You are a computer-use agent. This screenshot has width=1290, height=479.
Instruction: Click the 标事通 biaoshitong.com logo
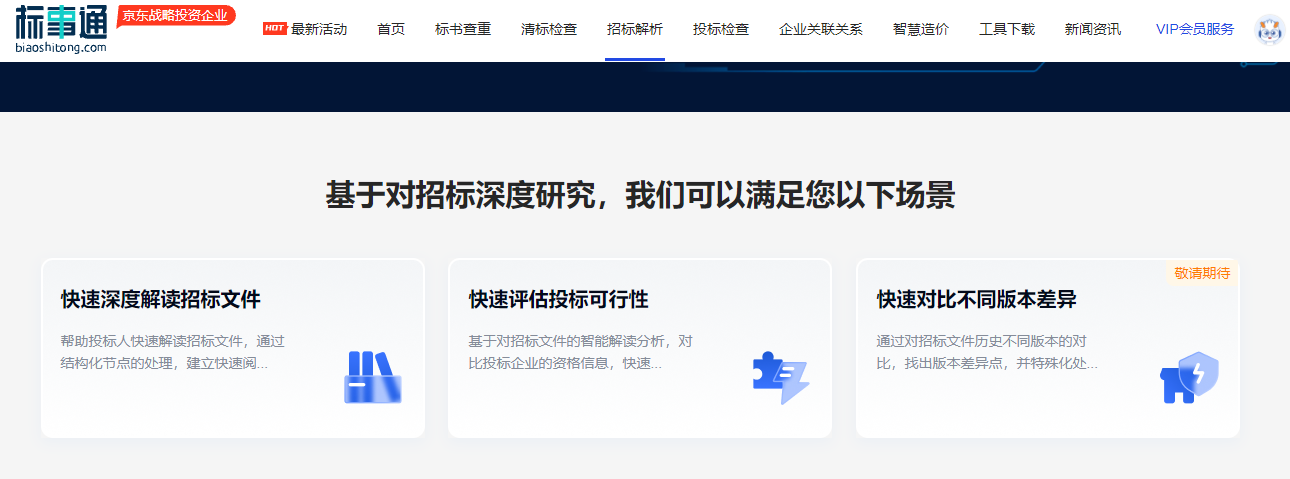coord(61,29)
